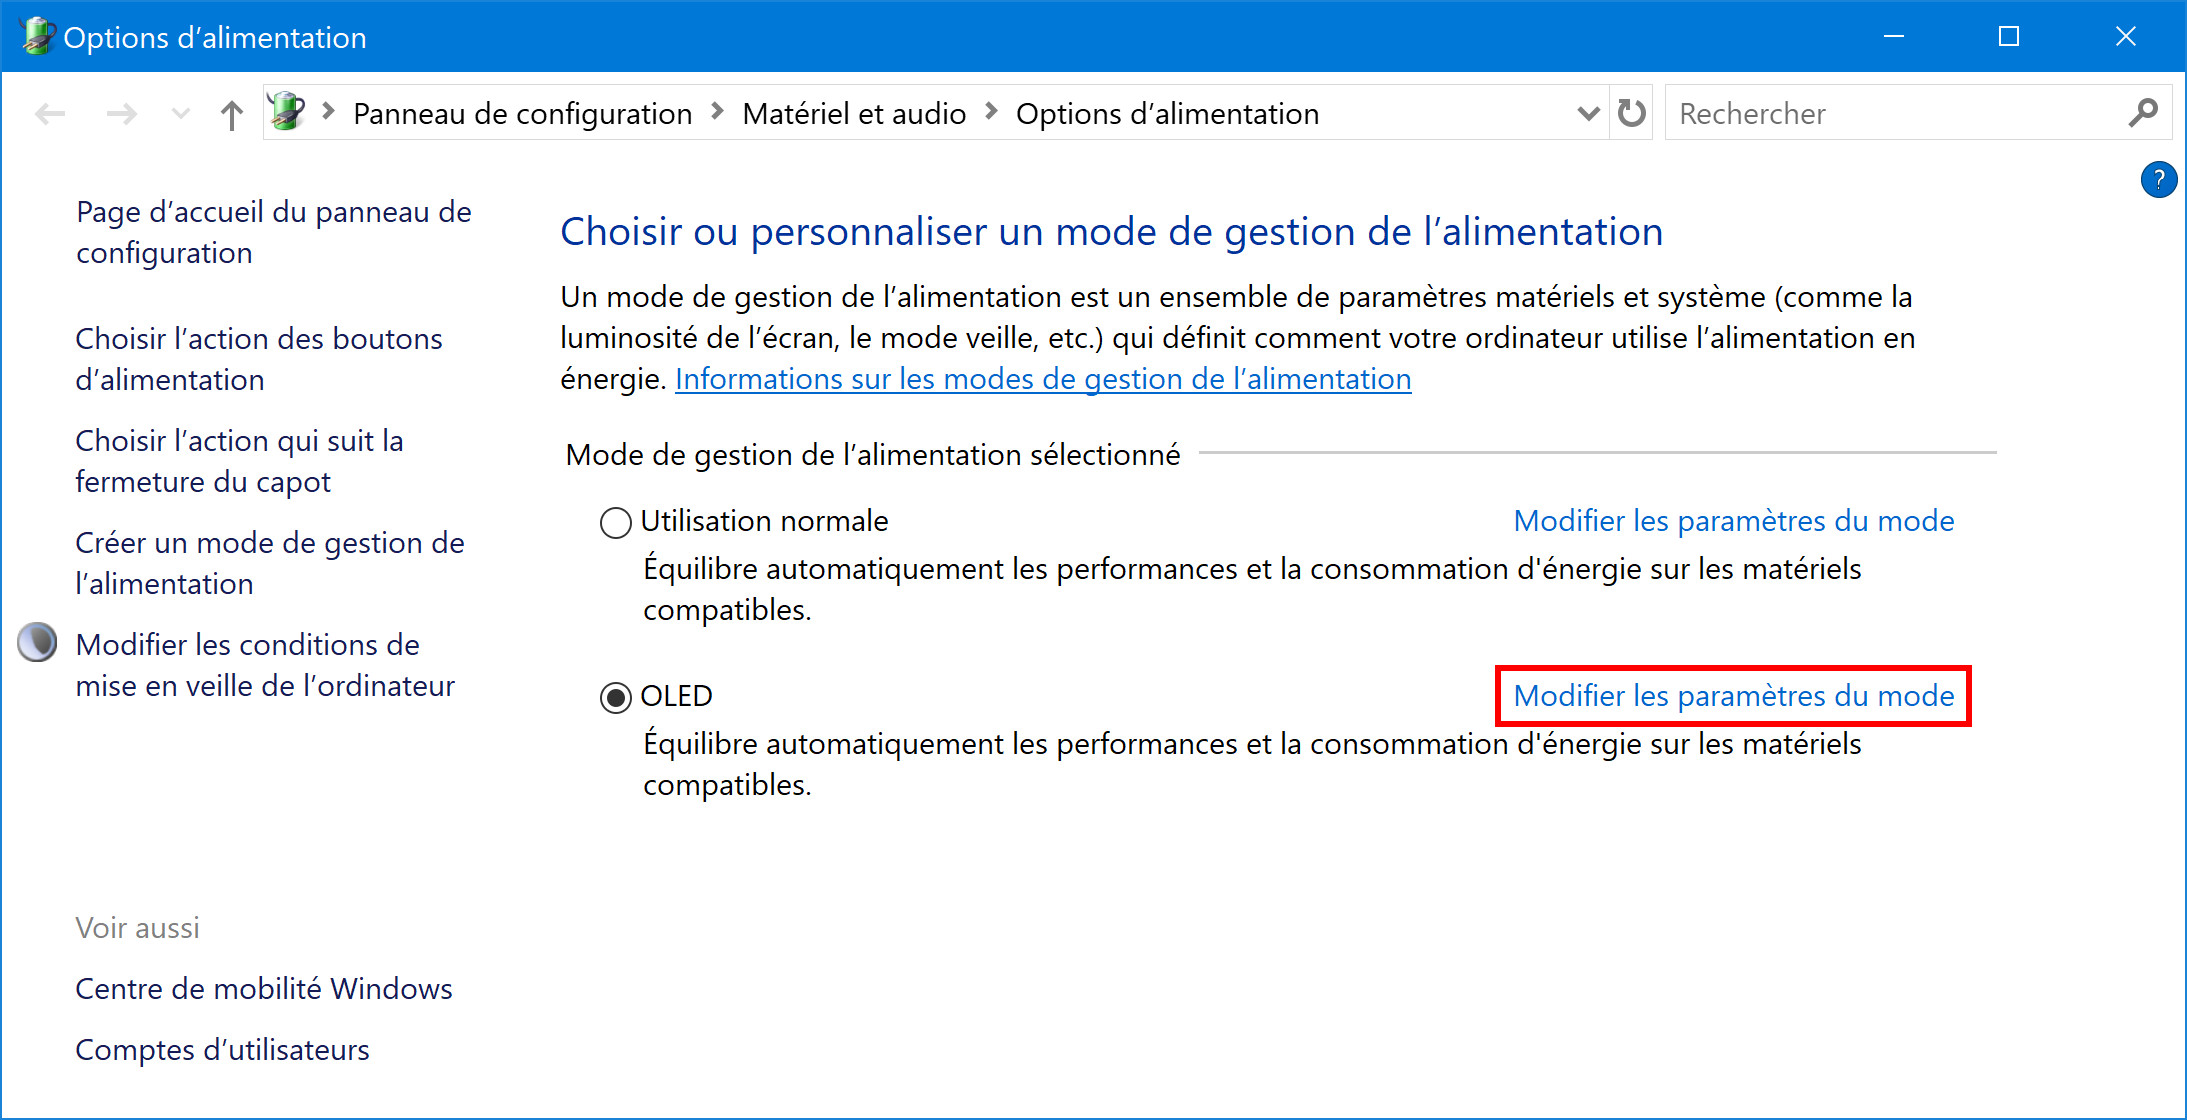This screenshot has width=2187, height=1120.
Task: Refresh the Options d'alimentation page
Action: [1632, 113]
